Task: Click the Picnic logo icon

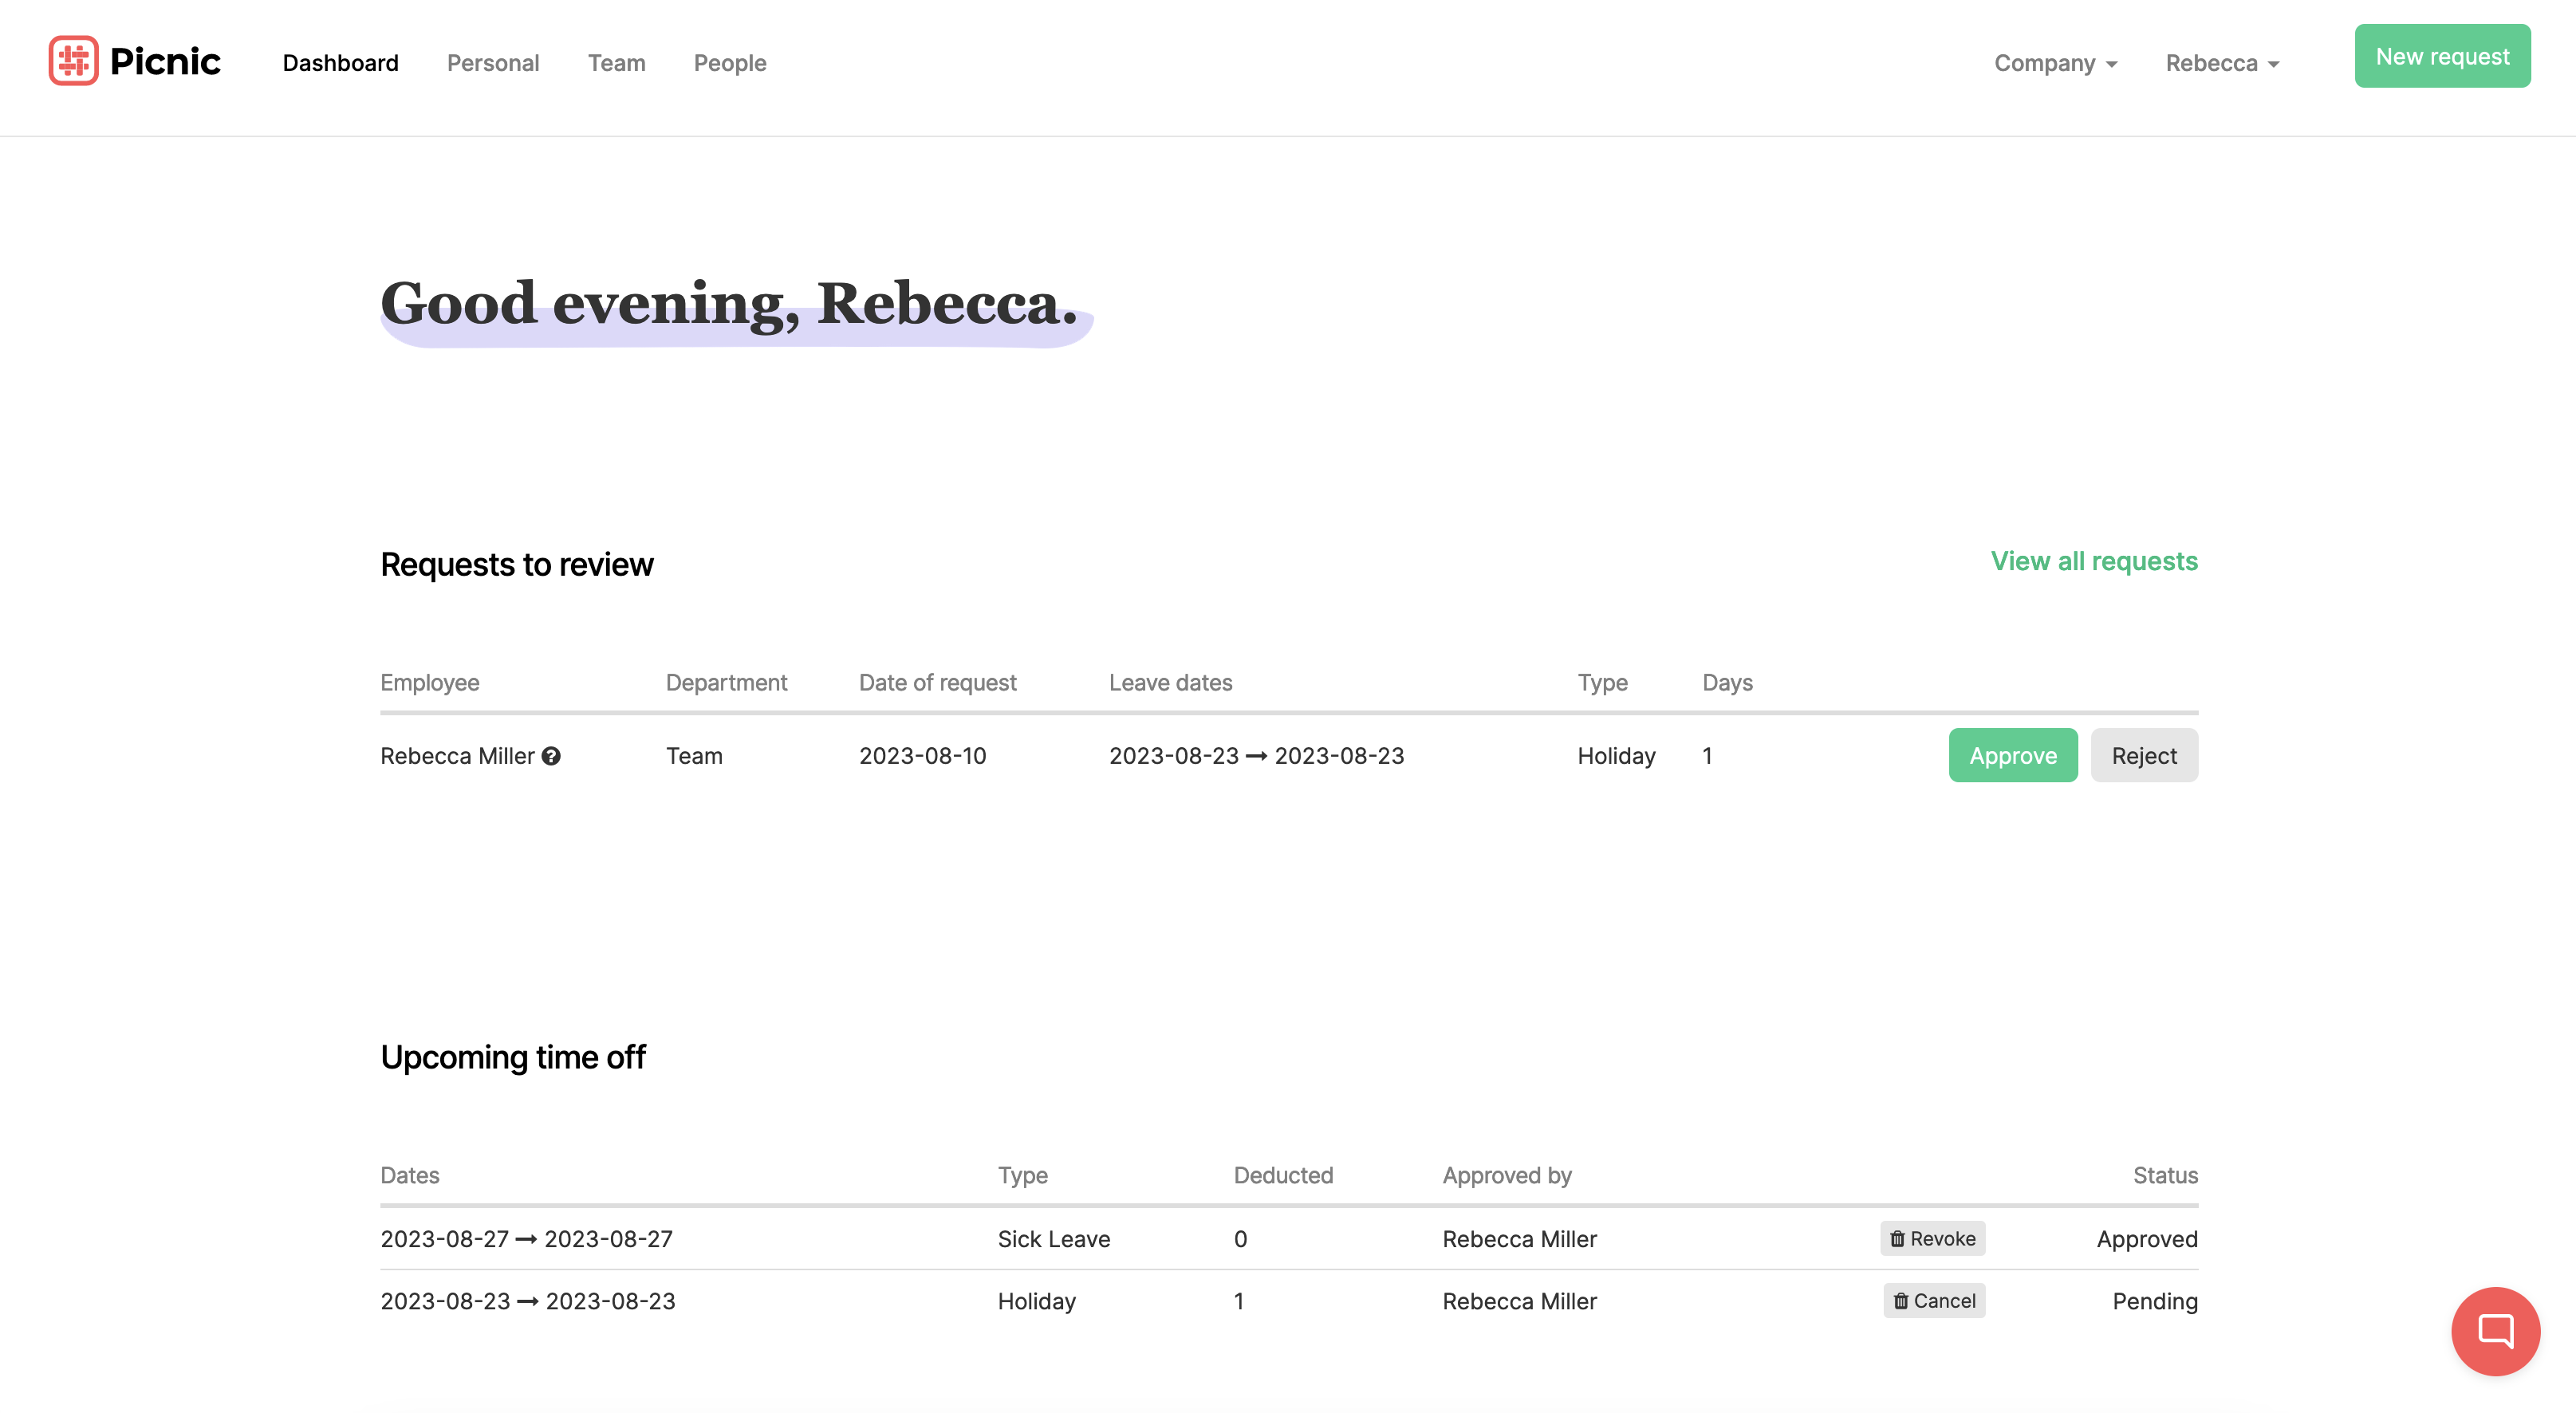Action: tap(73, 61)
